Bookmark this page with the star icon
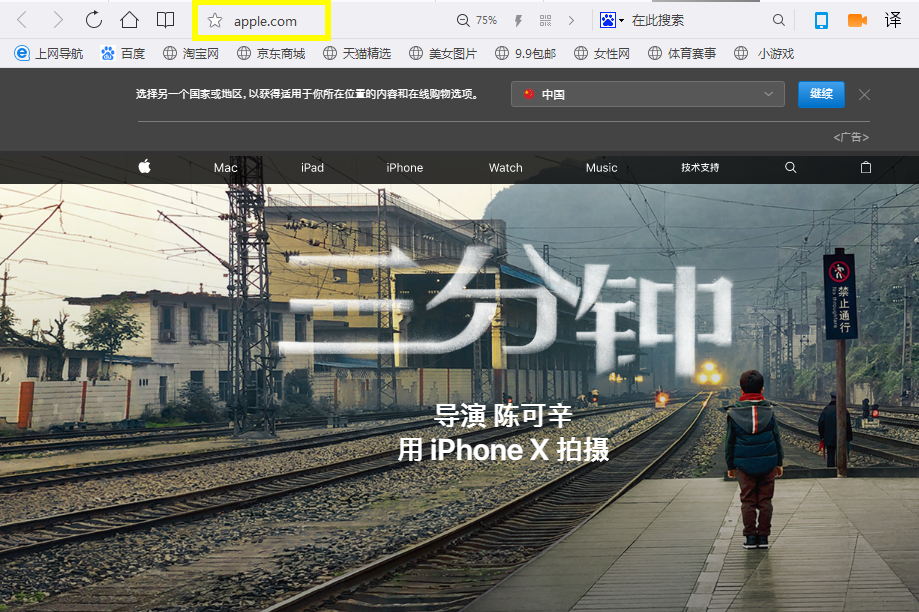This screenshot has width=919, height=612. pyautogui.click(x=214, y=21)
